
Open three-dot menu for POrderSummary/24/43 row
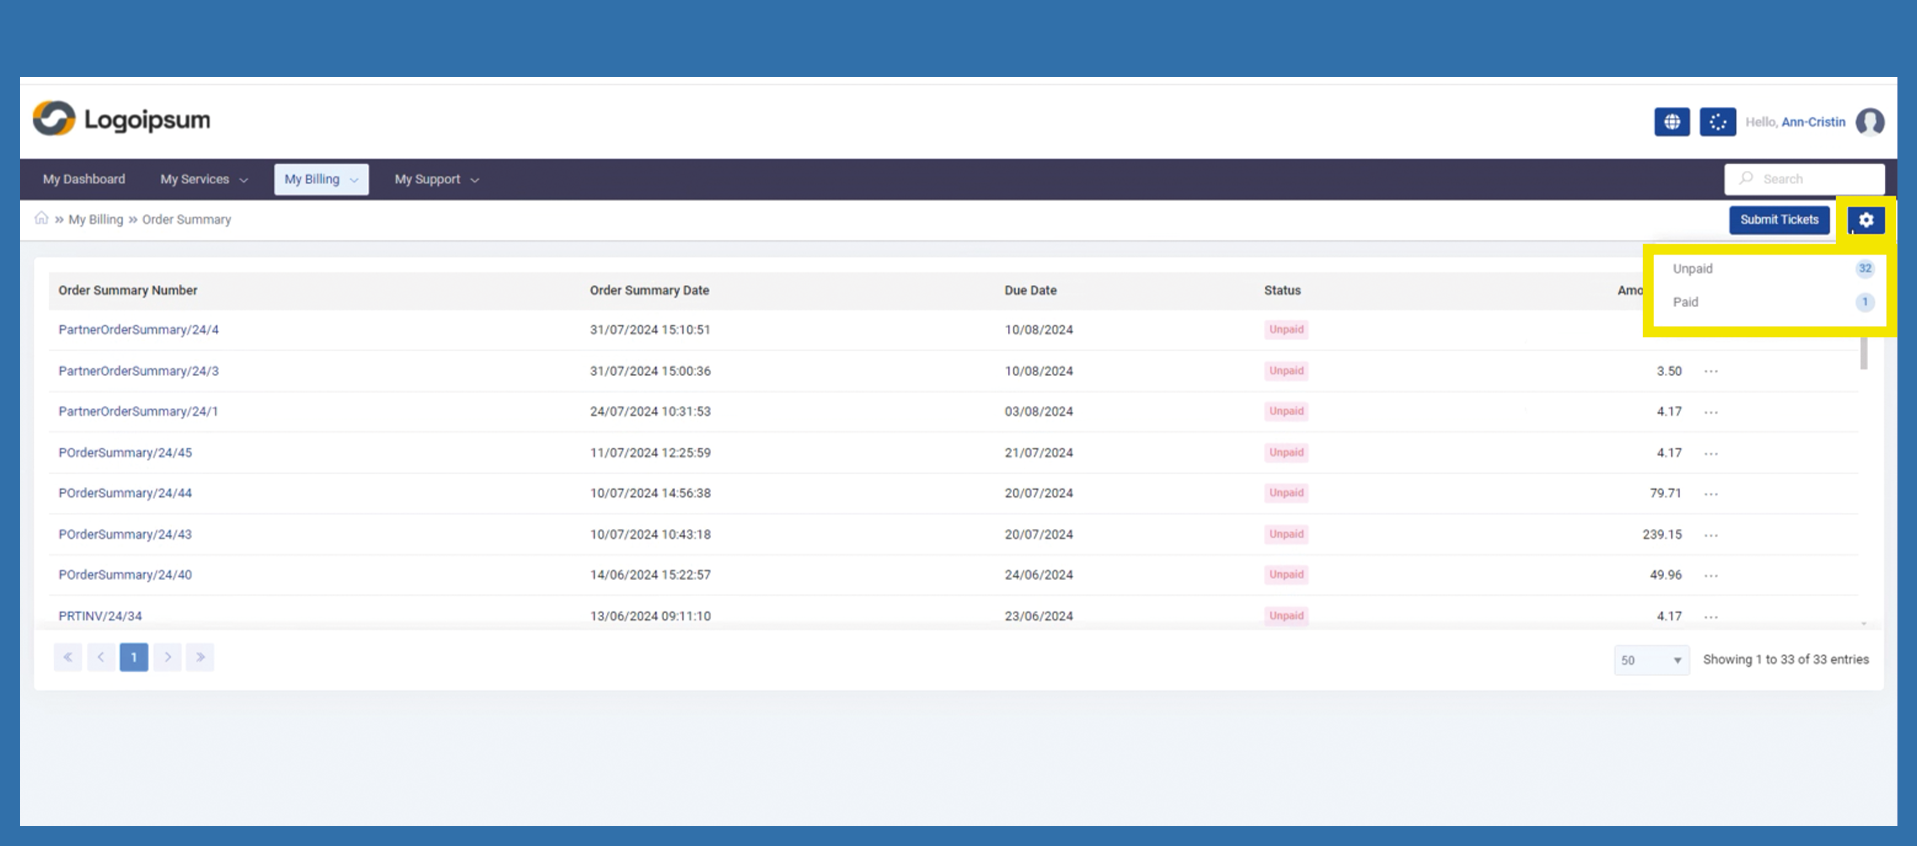tap(1711, 535)
